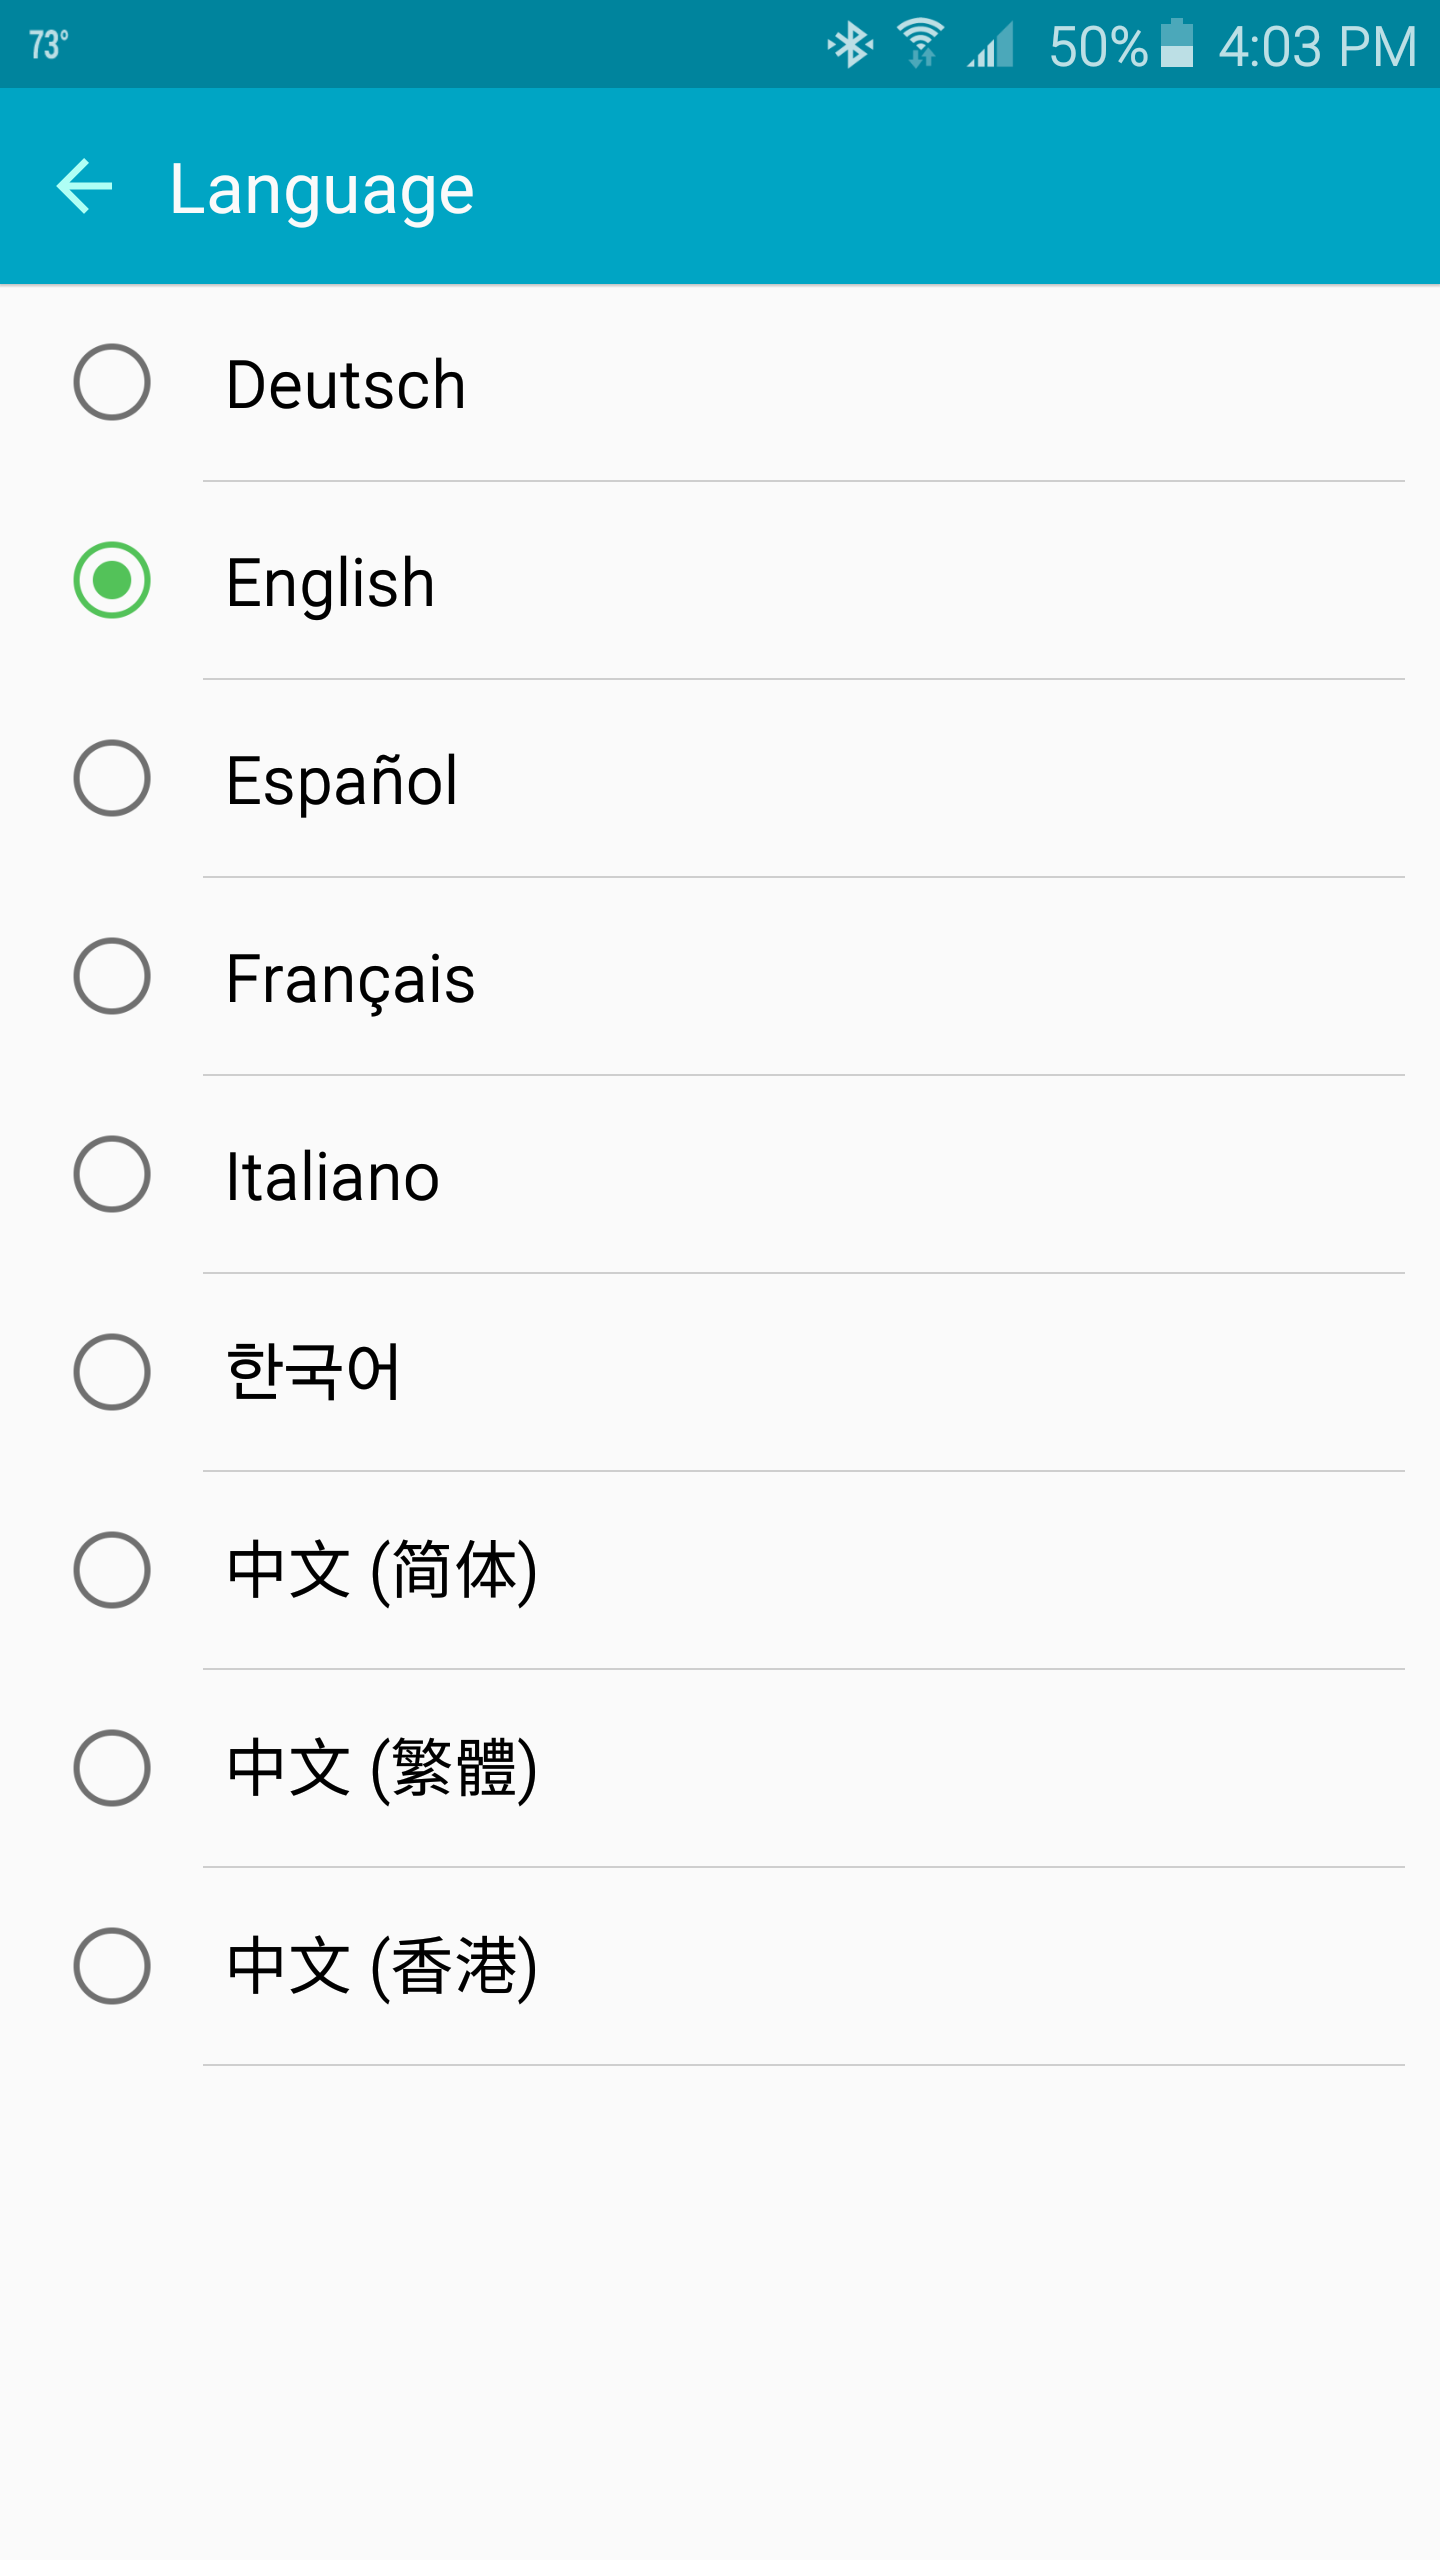The width and height of the screenshot is (1440, 2560).
Task: Tap the 中文 (繁體) language label
Action: click(x=382, y=1769)
